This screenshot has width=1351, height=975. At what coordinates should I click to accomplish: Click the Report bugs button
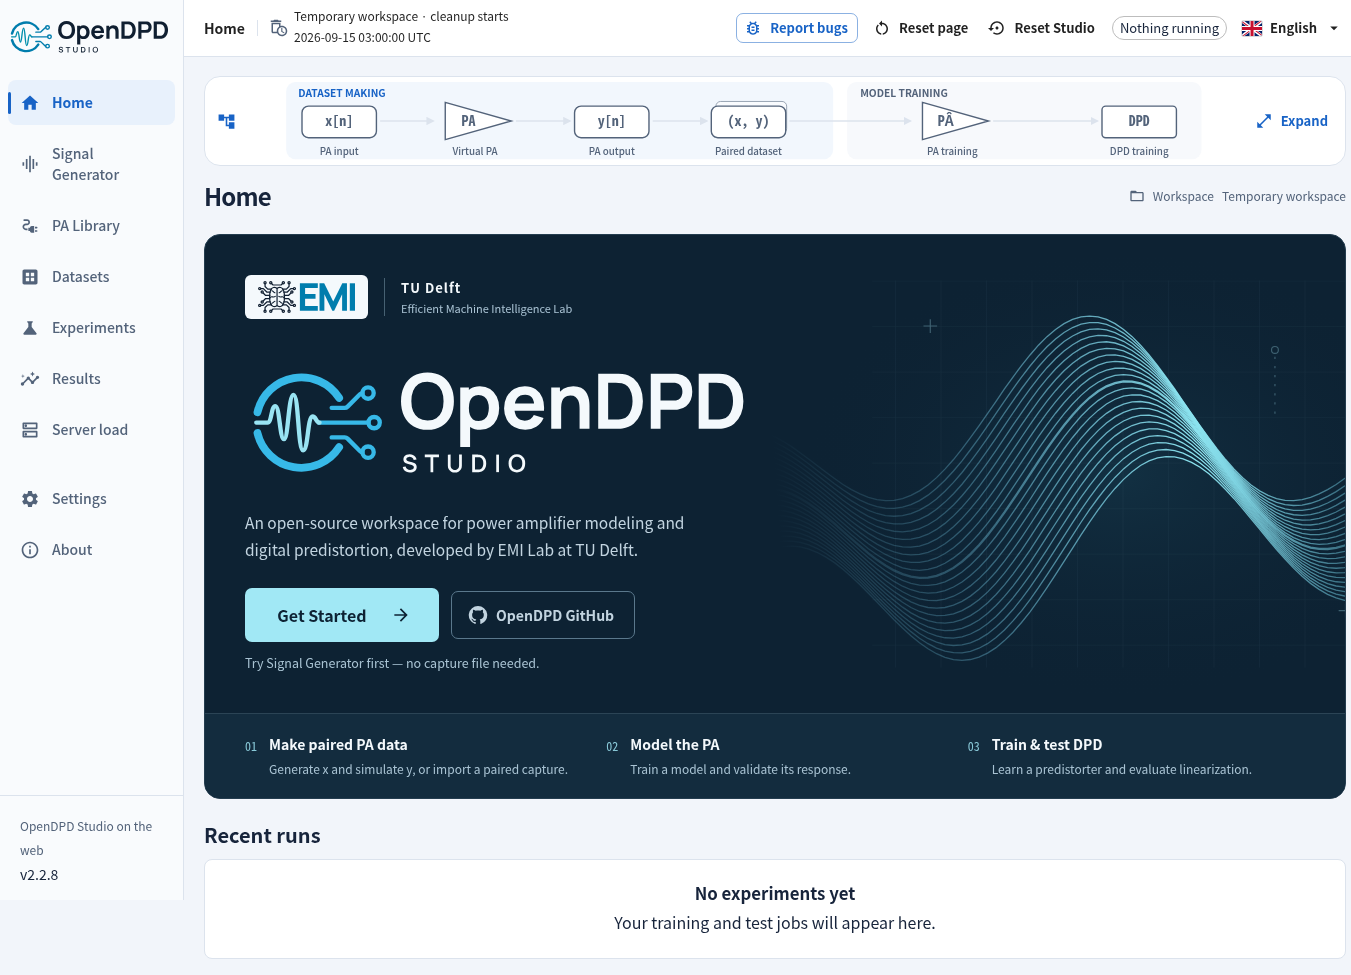797,28
